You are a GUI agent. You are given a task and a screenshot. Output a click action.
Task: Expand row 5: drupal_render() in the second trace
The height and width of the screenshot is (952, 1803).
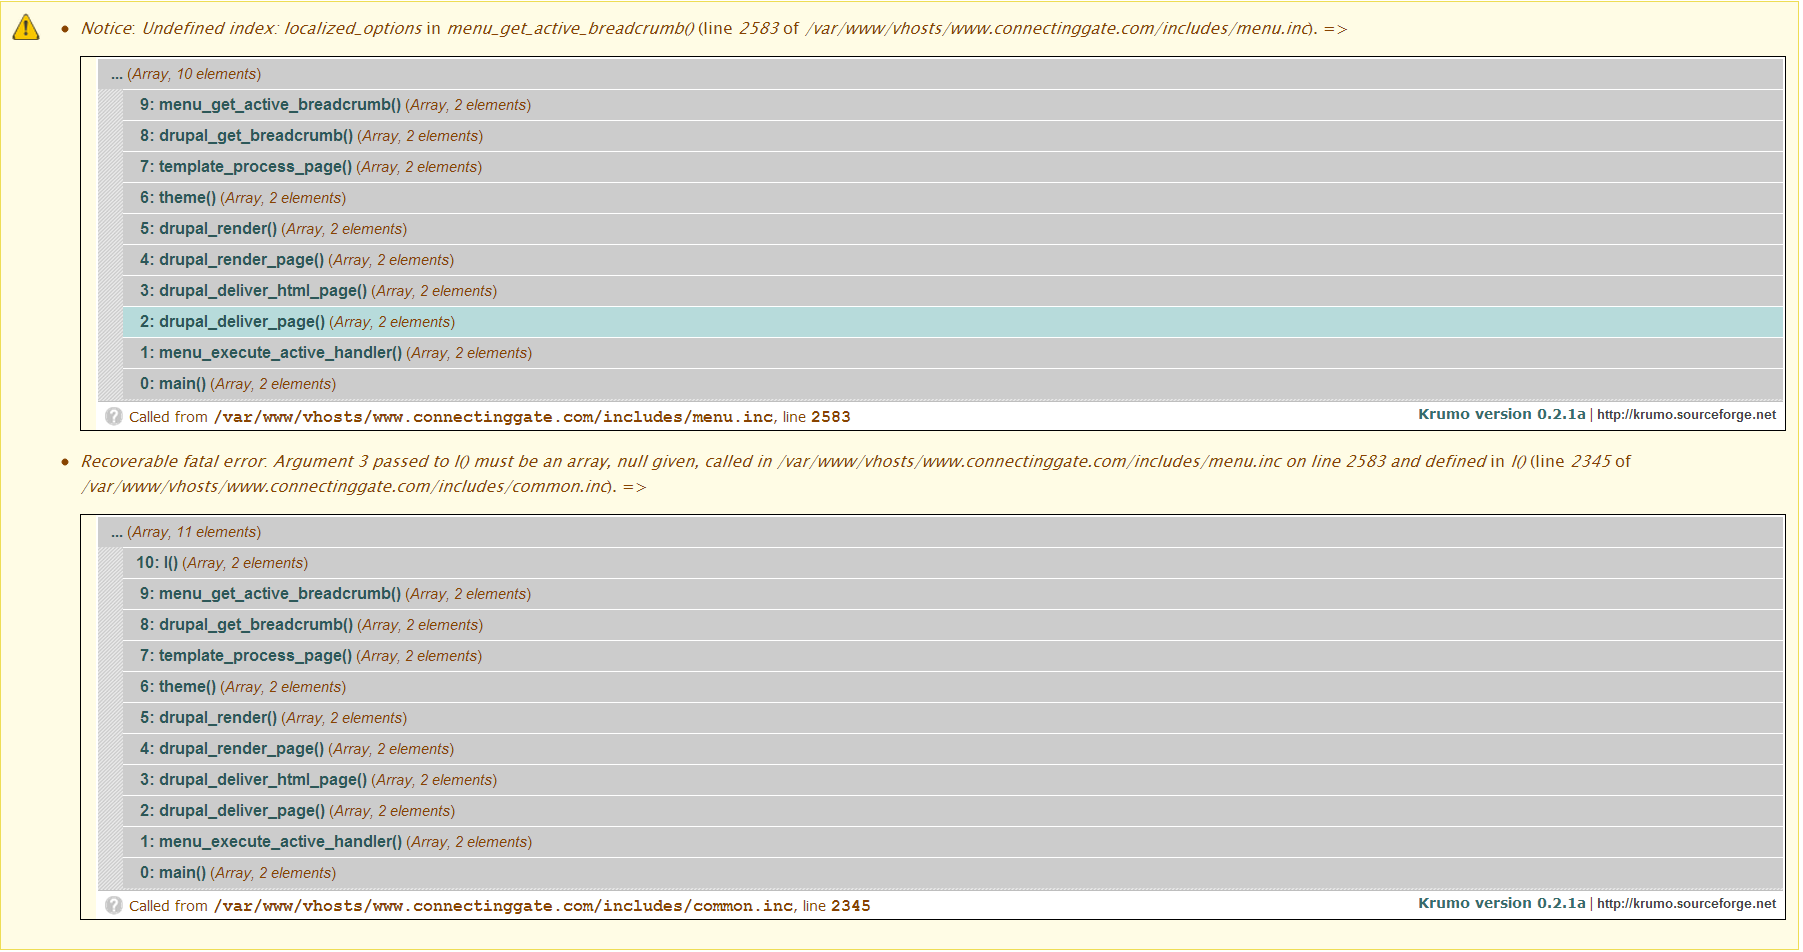953,718
